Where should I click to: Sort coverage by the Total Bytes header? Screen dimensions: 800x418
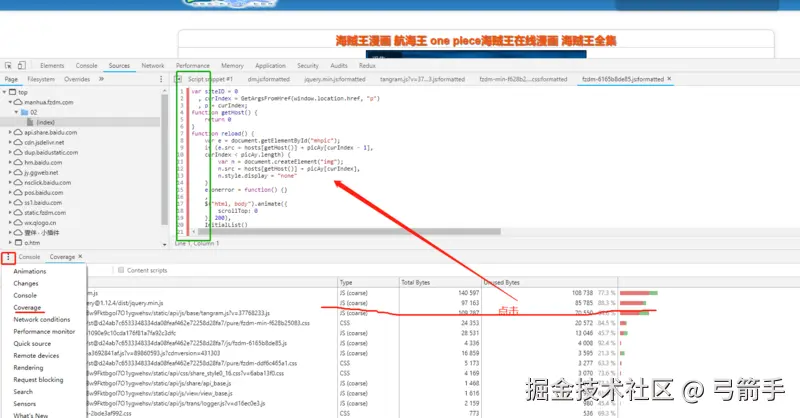pos(441,282)
